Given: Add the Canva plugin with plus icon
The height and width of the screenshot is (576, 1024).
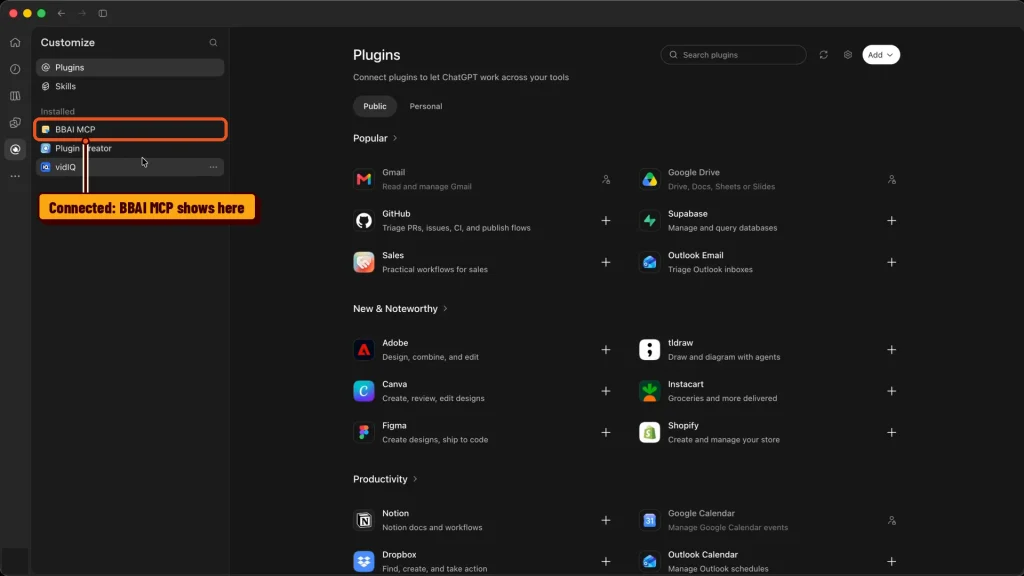Looking at the screenshot, I should click(606, 391).
